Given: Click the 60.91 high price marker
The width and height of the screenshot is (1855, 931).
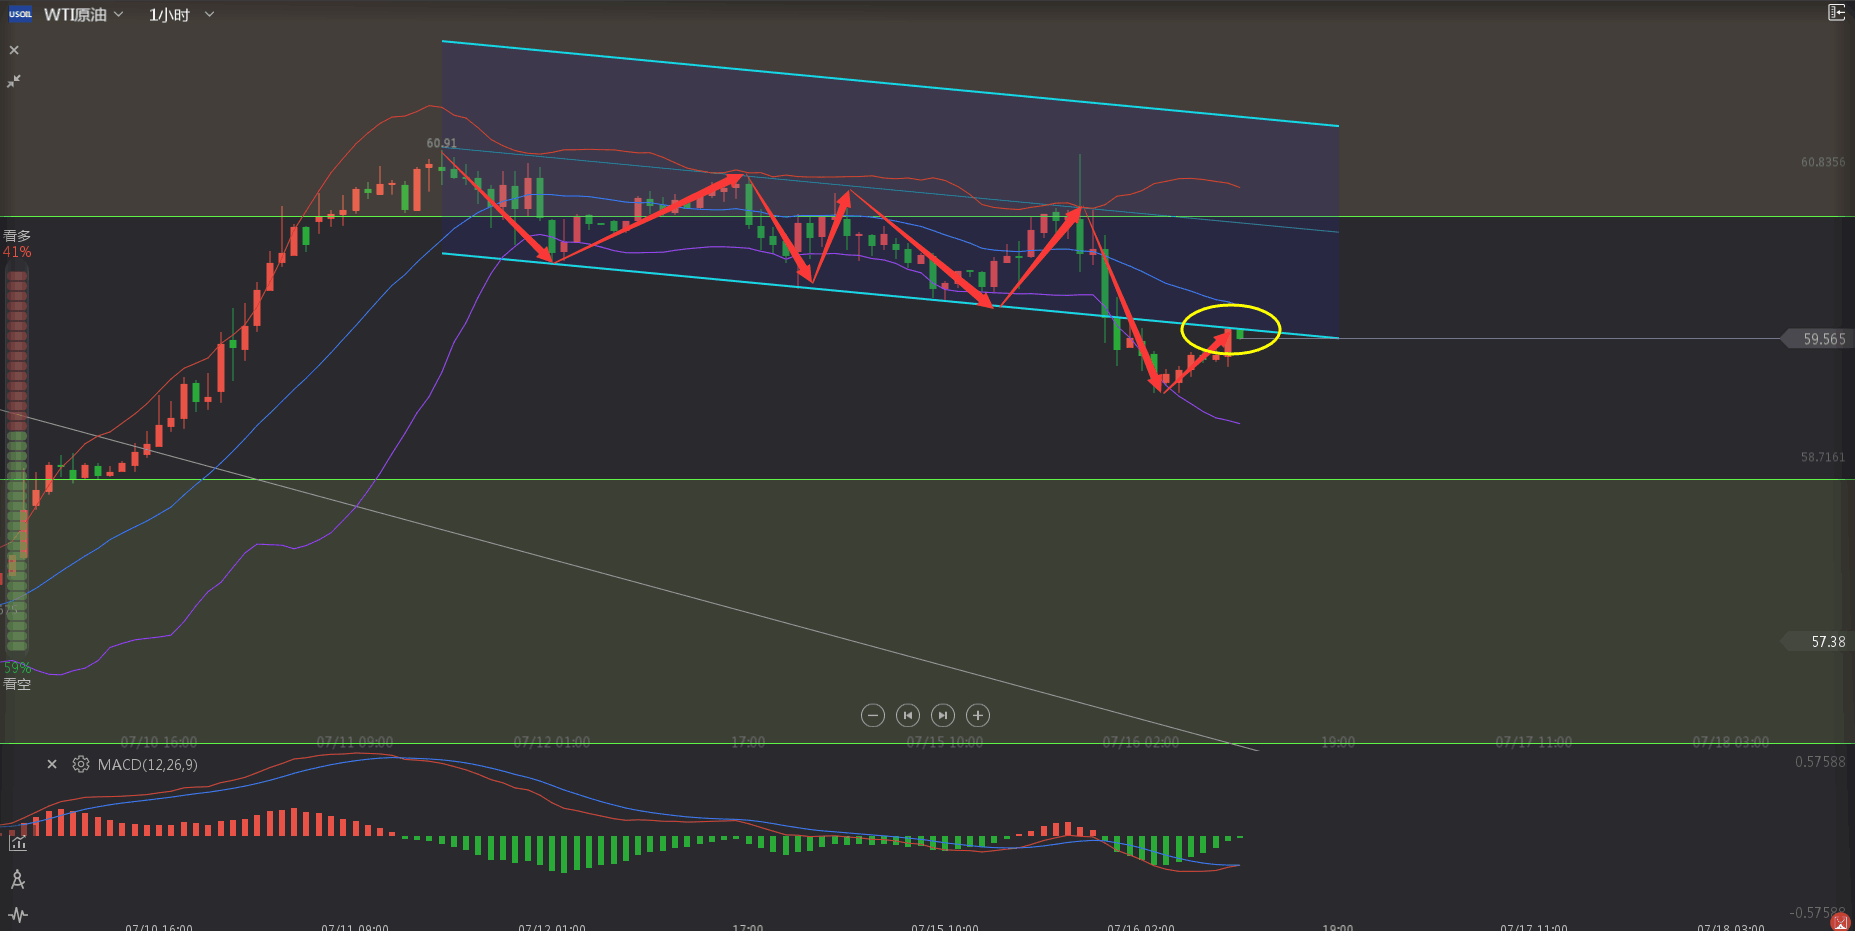Looking at the screenshot, I should (x=441, y=143).
